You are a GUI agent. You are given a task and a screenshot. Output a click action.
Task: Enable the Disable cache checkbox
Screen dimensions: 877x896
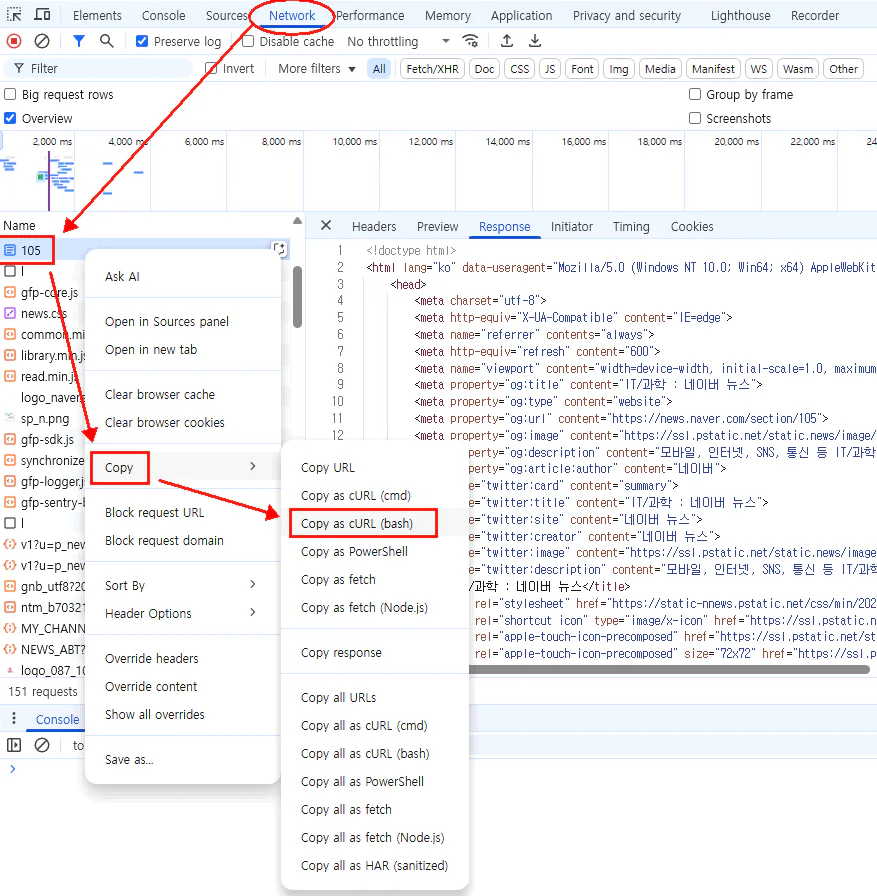pyautogui.click(x=248, y=41)
